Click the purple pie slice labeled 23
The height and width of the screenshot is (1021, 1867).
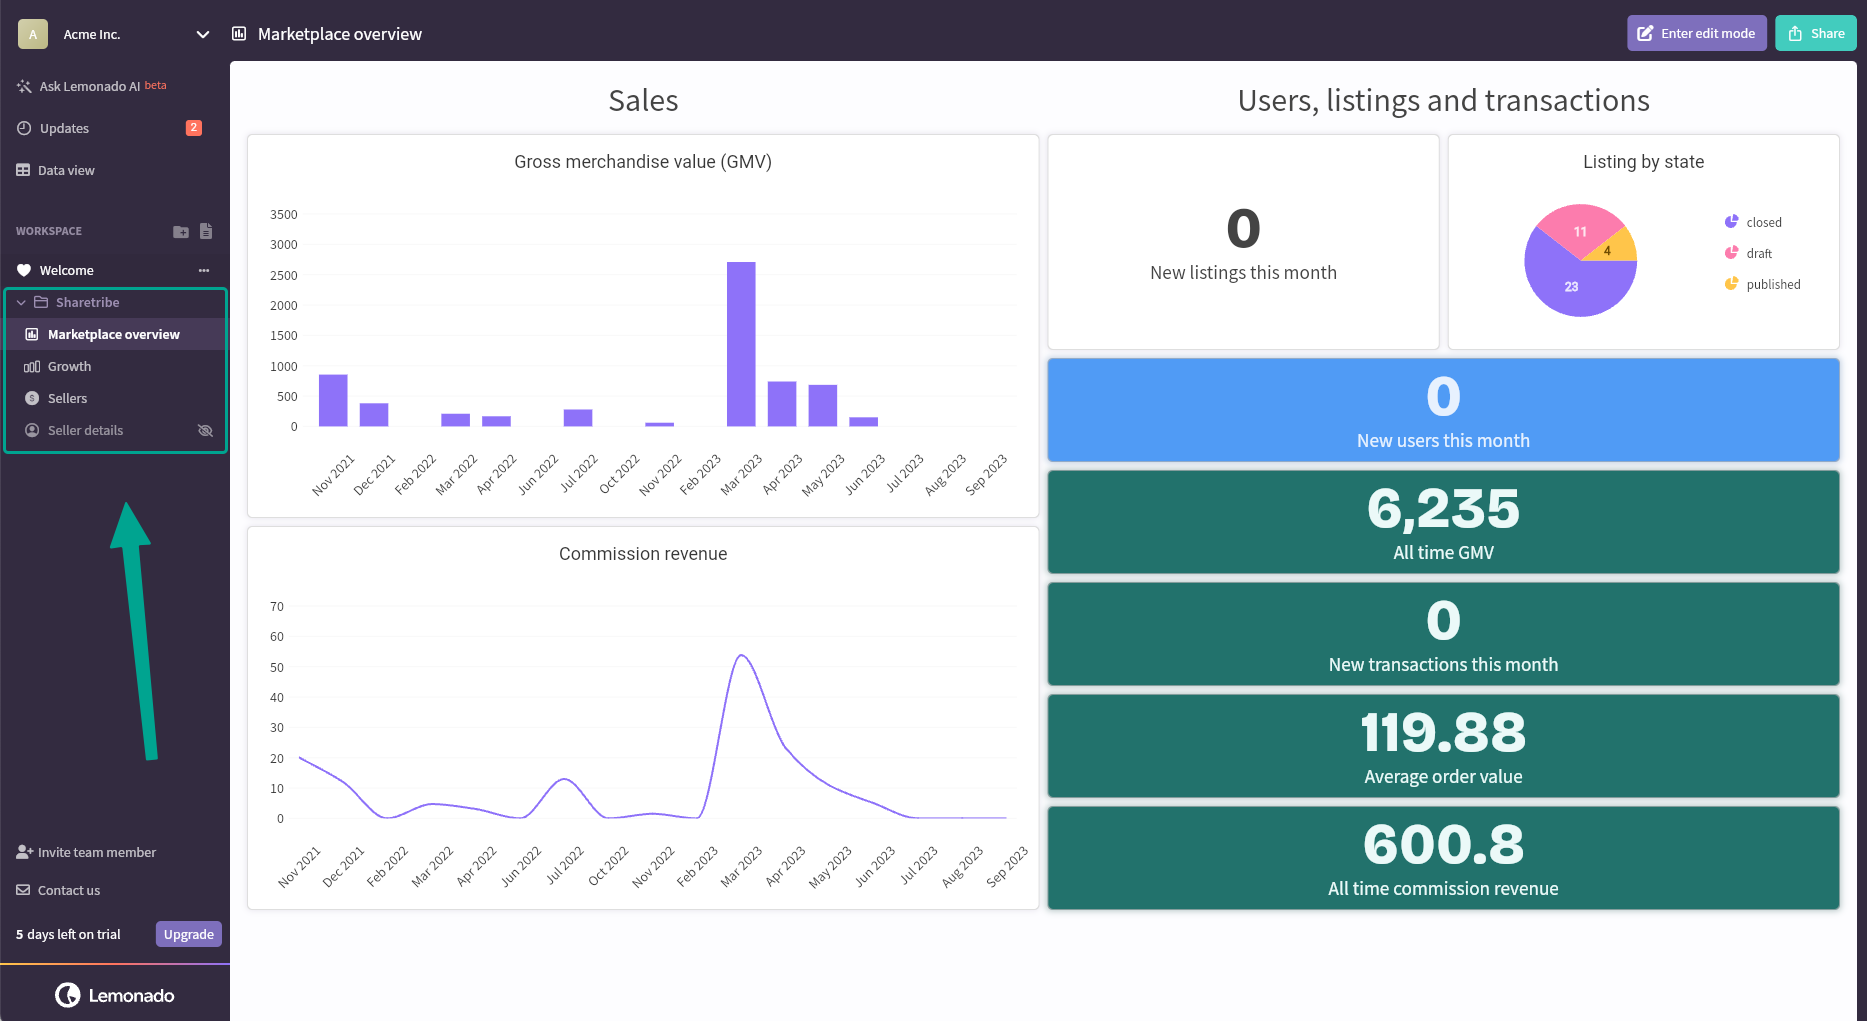point(1572,287)
